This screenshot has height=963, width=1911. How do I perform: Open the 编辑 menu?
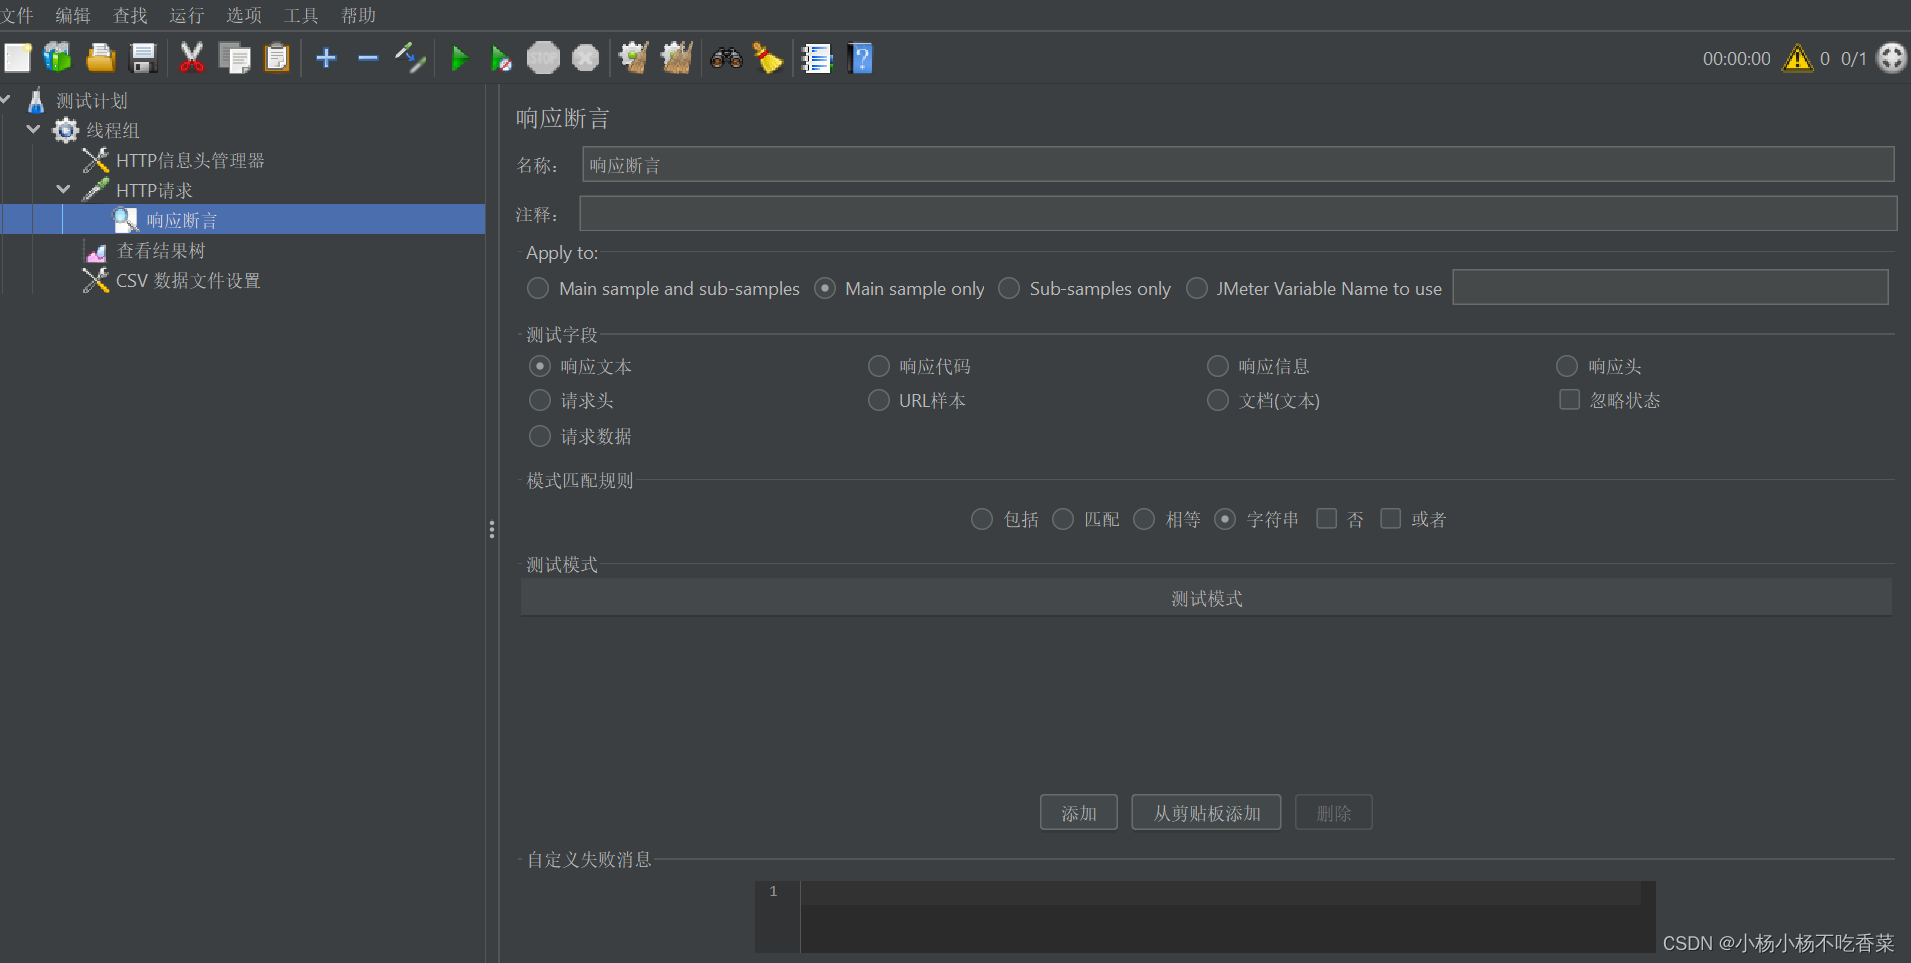(73, 15)
